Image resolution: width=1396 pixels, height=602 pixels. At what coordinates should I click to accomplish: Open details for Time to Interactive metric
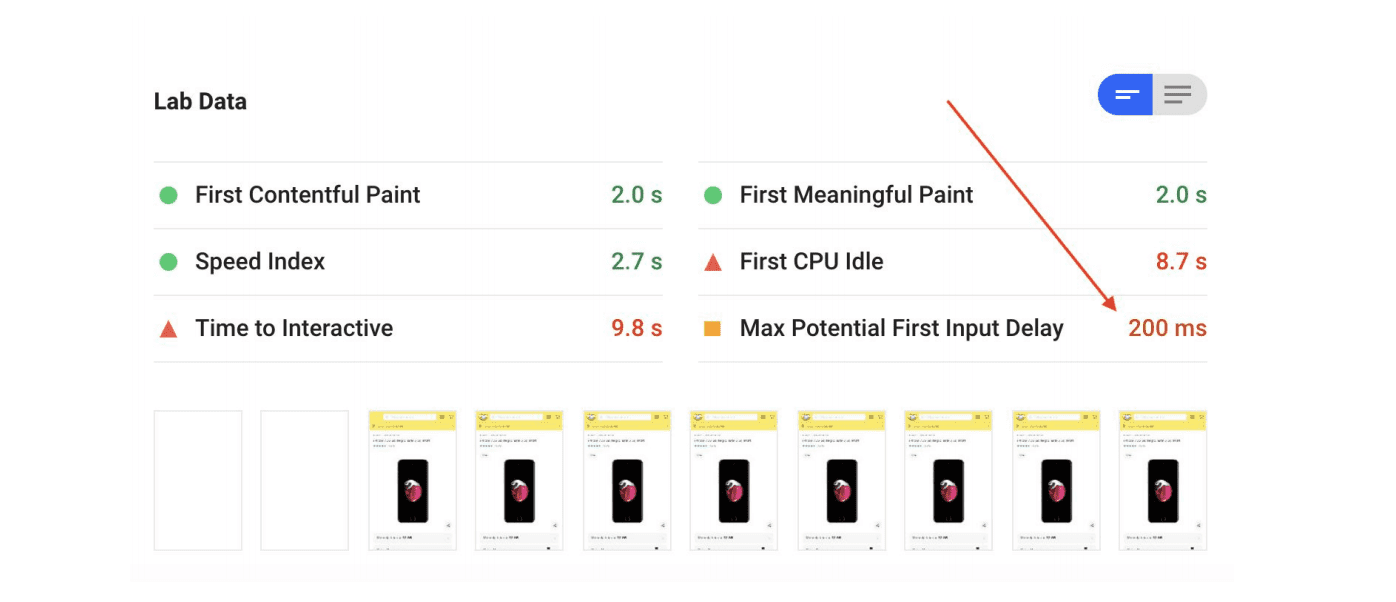[293, 327]
